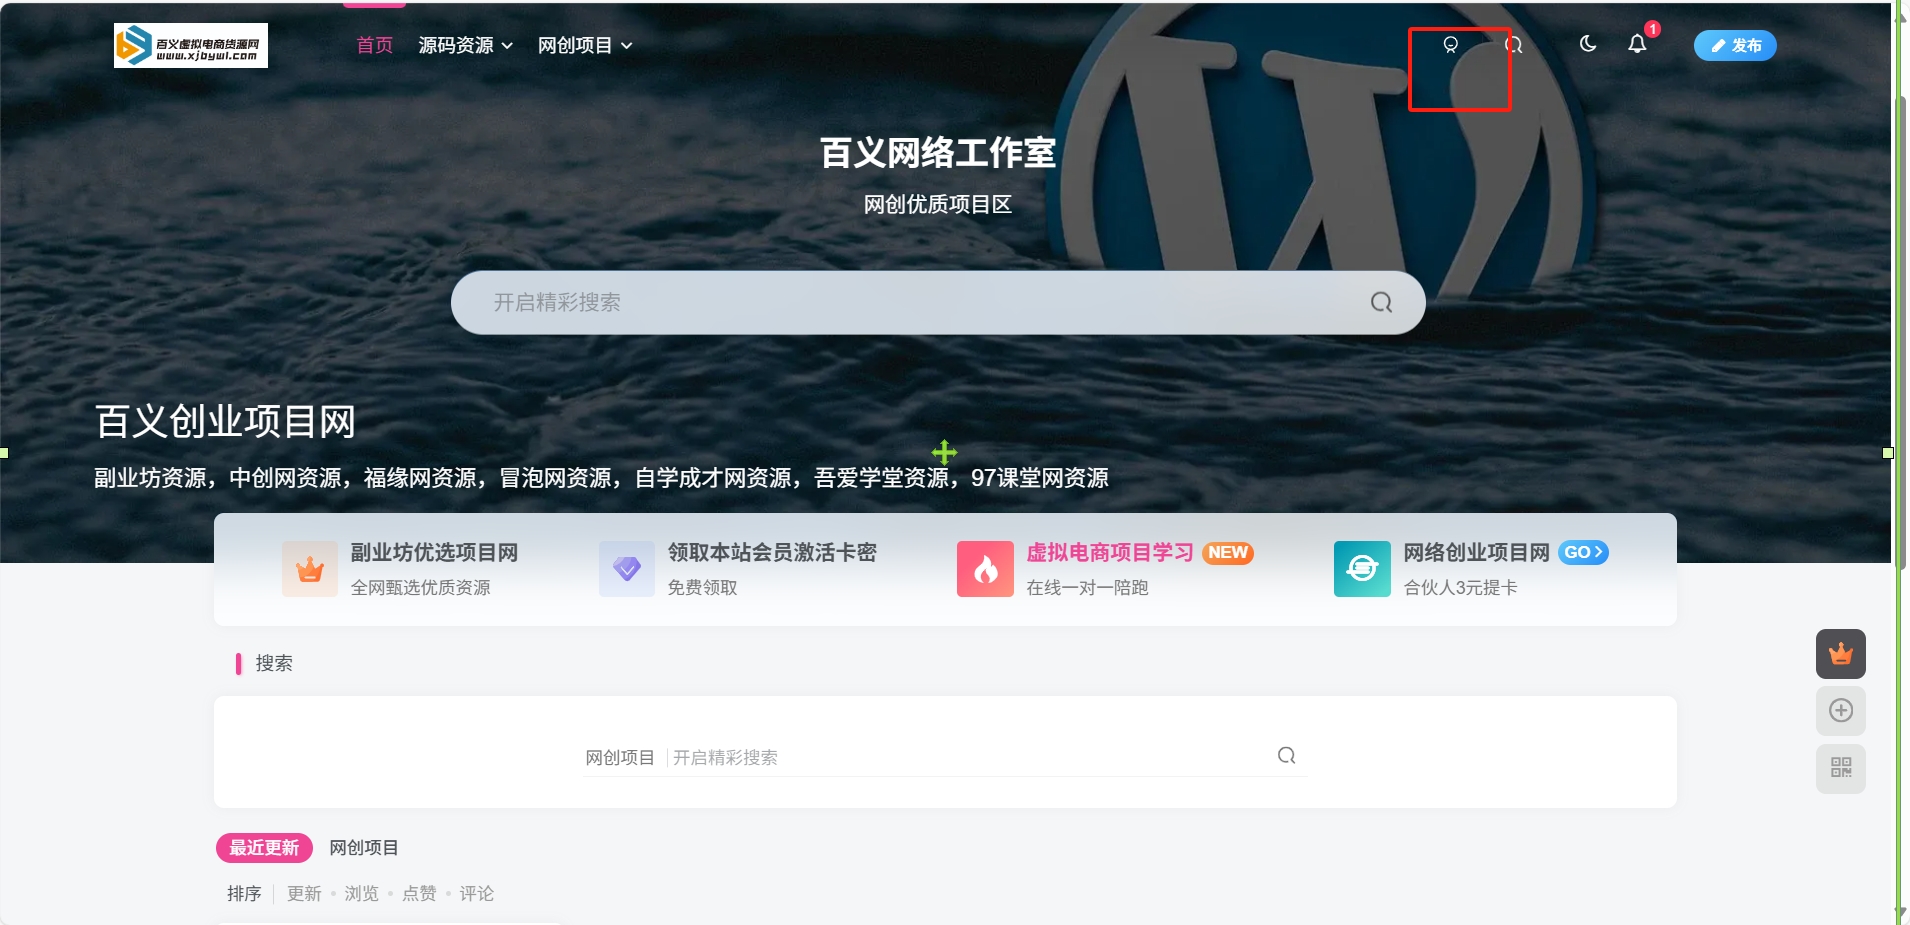
Task: Open the 网创项目 header menu
Action: pyautogui.click(x=575, y=45)
